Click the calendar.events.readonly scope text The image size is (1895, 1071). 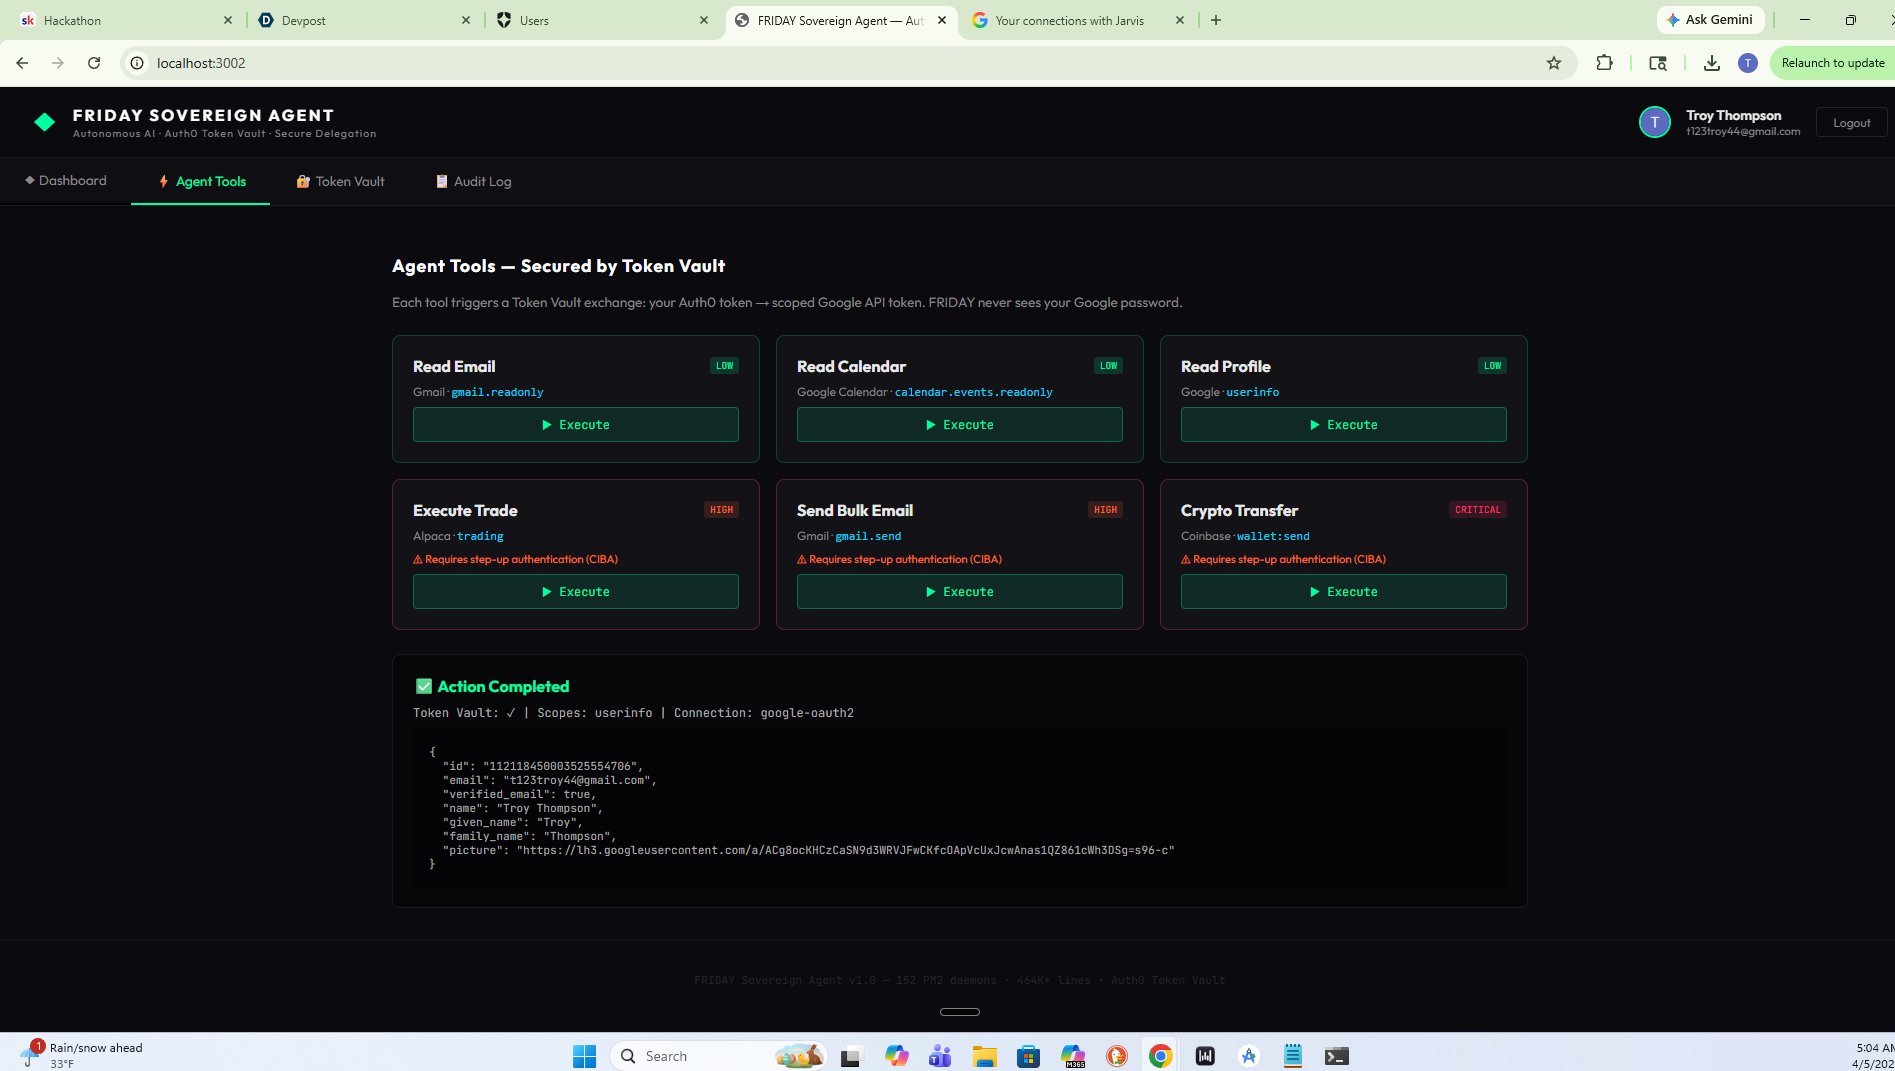coord(974,392)
